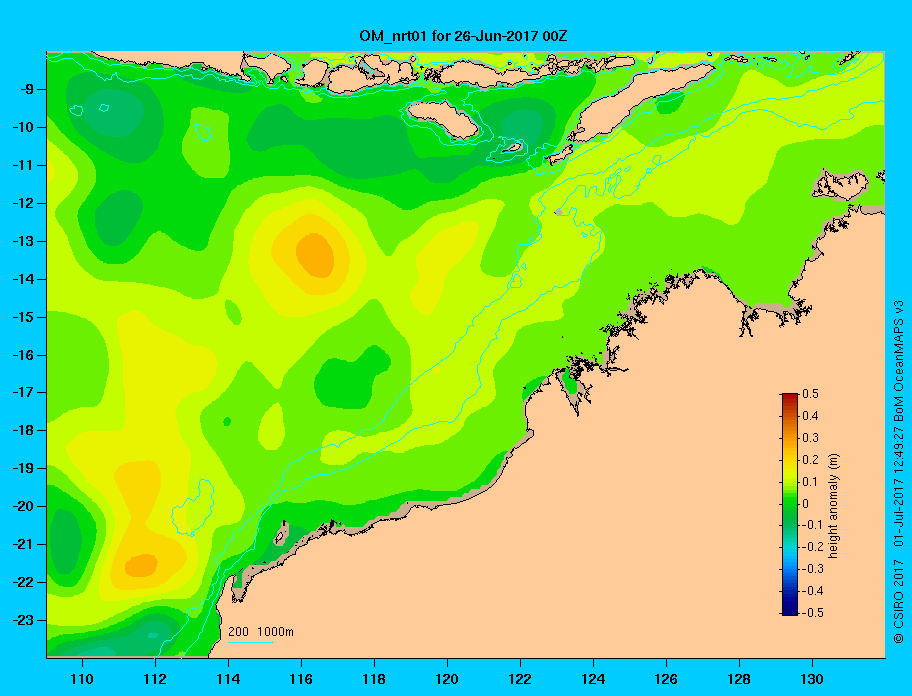Click colorbar tick label "-0.1"
The image size is (912, 696).
(813, 525)
